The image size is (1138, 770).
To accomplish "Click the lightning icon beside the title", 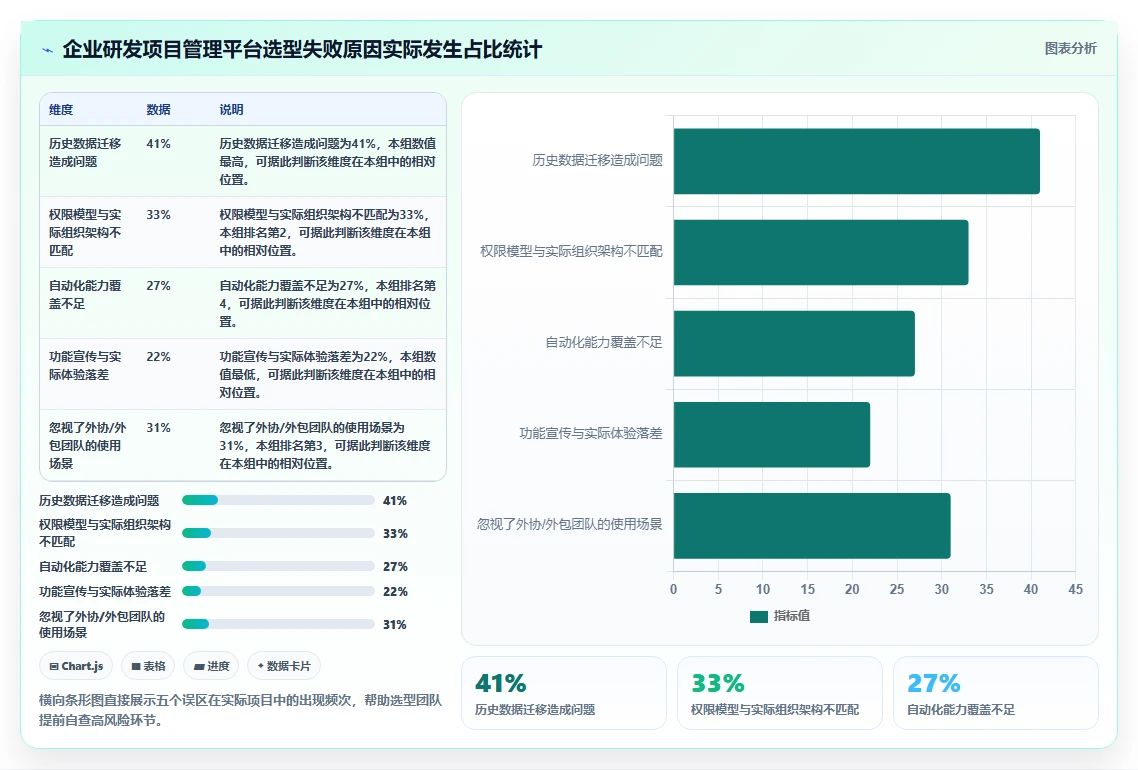I will click(48, 50).
